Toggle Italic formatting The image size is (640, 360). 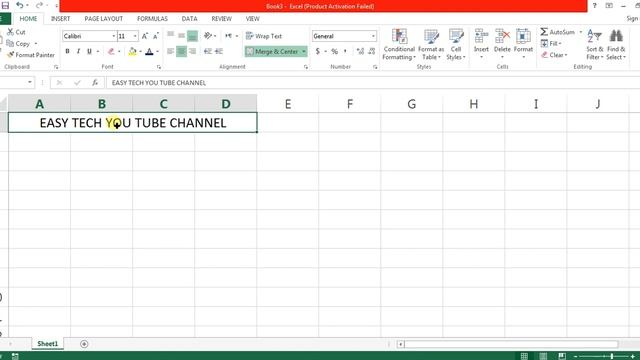click(78, 51)
